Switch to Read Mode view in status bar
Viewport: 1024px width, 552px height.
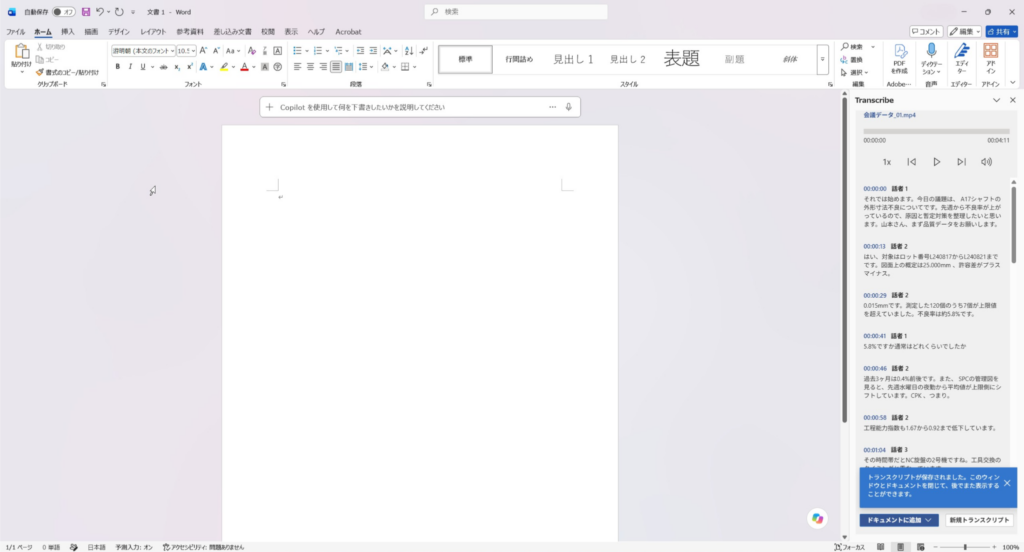tap(880, 547)
